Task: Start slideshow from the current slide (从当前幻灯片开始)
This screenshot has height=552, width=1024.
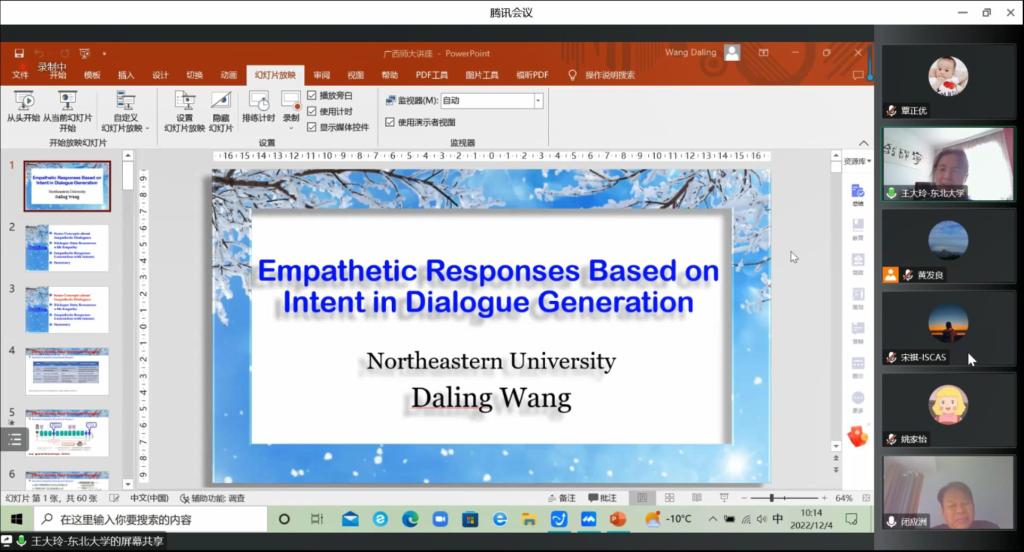Action: click(x=67, y=110)
